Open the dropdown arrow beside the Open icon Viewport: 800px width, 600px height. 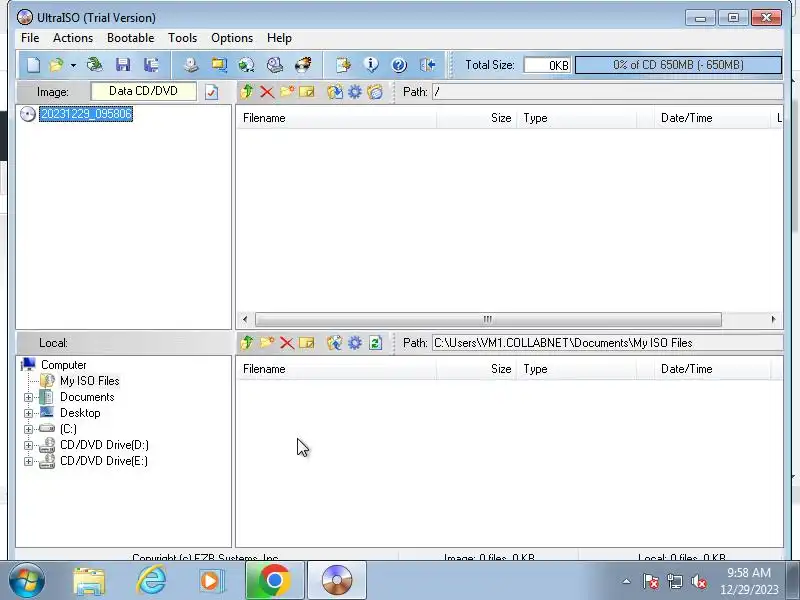coord(73,65)
